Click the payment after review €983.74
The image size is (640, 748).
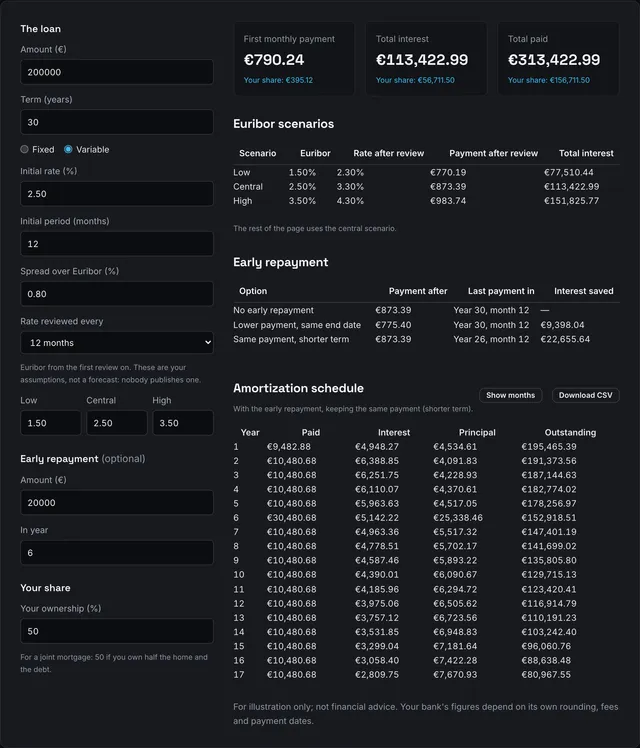point(448,201)
